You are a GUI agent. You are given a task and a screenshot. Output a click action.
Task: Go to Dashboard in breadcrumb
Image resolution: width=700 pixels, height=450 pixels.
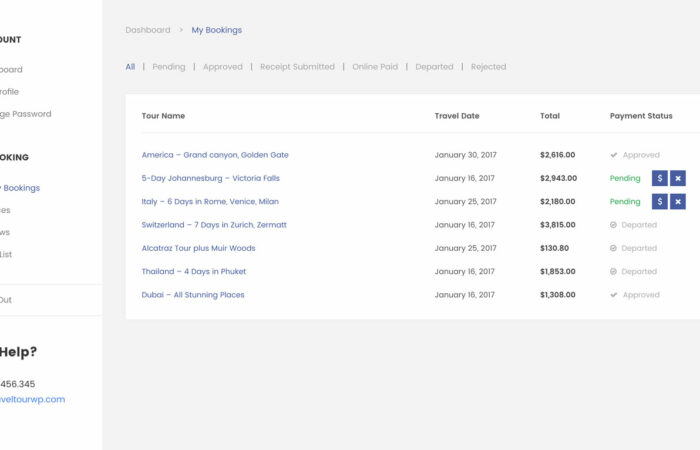[147, 30]
